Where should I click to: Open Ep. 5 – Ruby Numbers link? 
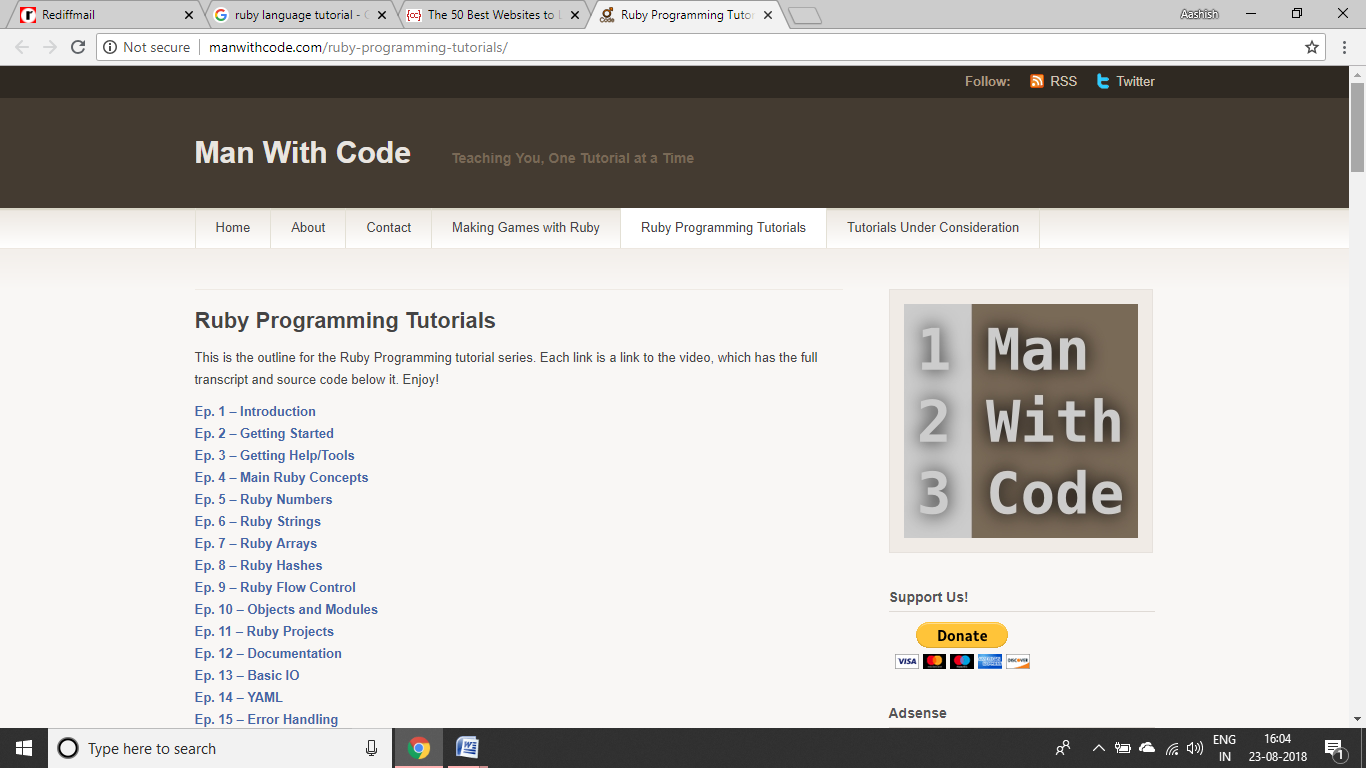[x=263, y=499]
